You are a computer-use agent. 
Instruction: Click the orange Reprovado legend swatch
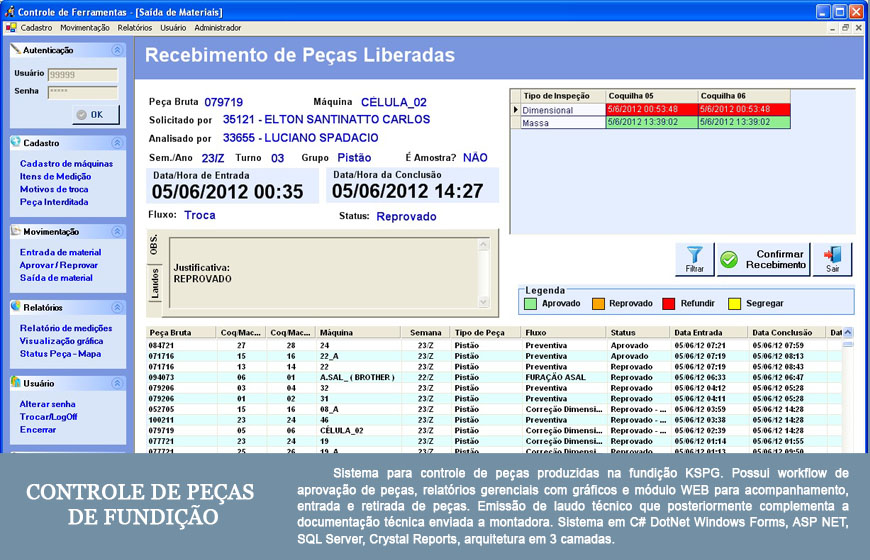coord(598,304)
